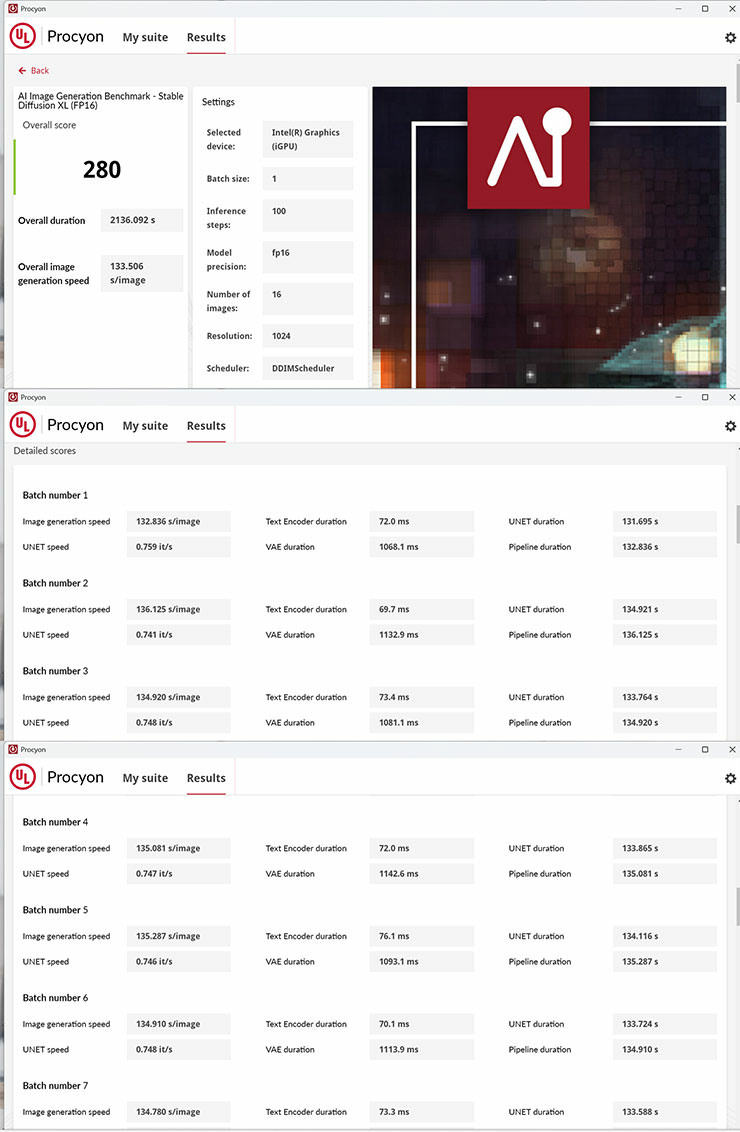Click the Procyon title bar icon of the Overall score window
The image size is (740, 1132).
coord(12,9)
